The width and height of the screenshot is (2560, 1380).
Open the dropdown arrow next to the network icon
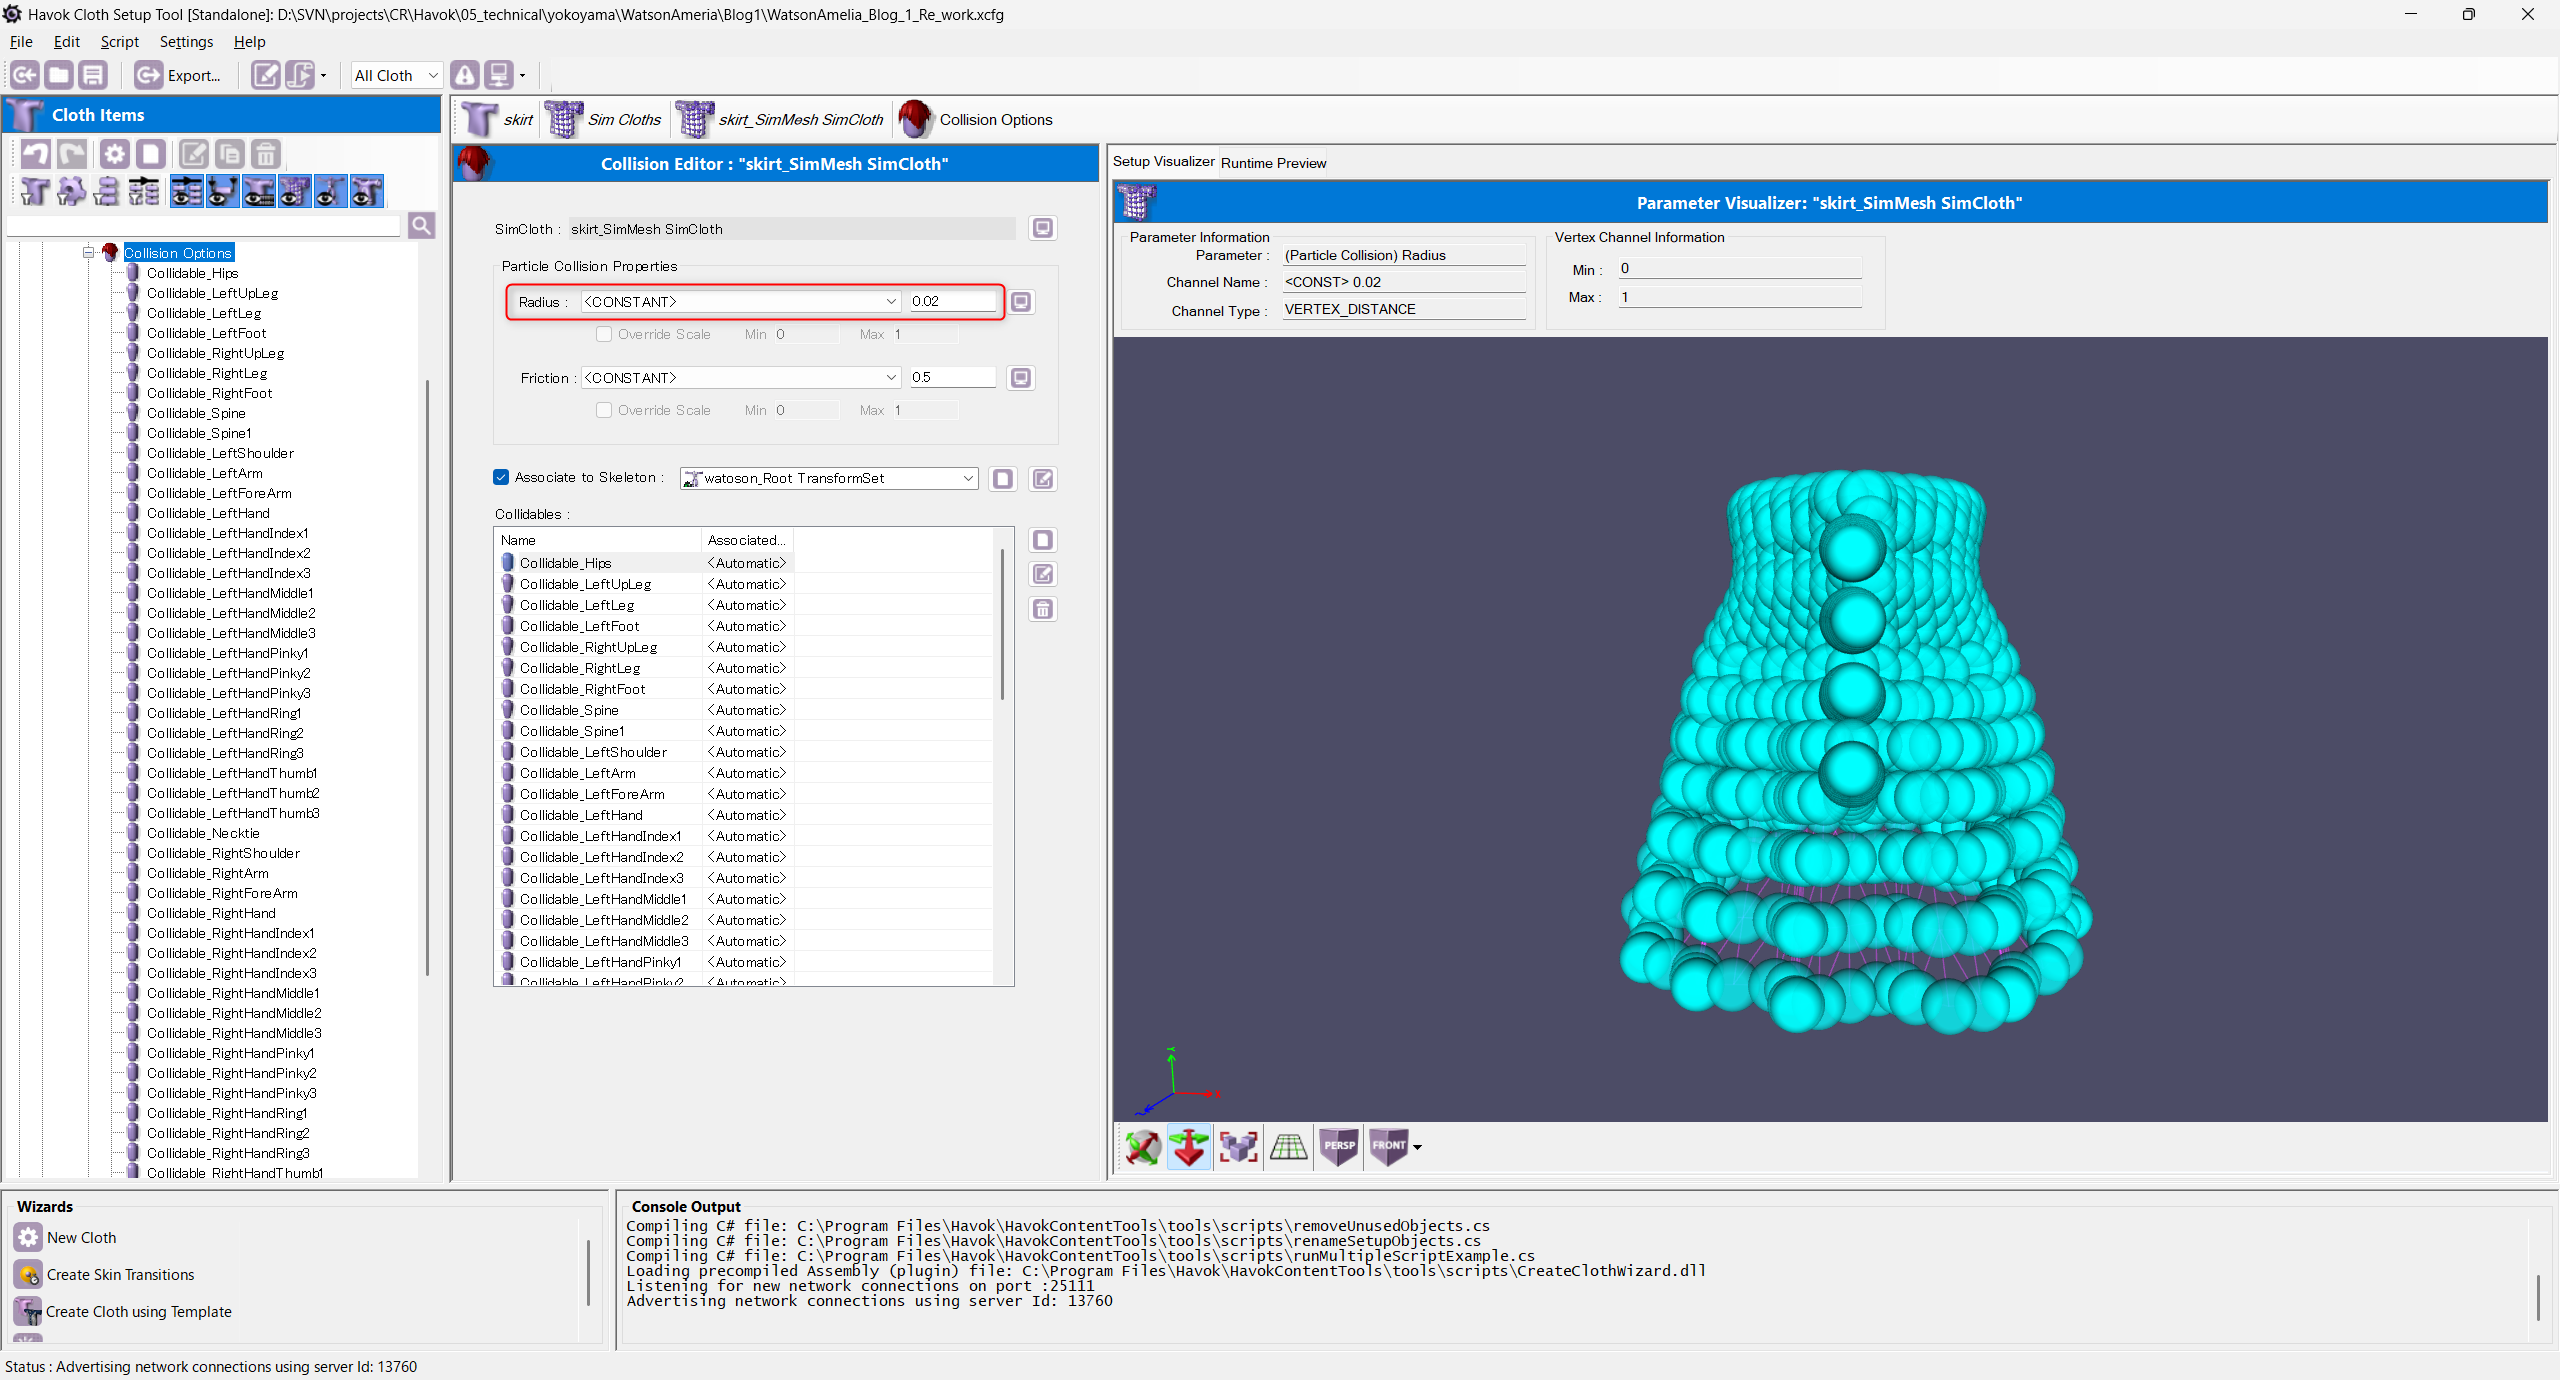point(522,76)
